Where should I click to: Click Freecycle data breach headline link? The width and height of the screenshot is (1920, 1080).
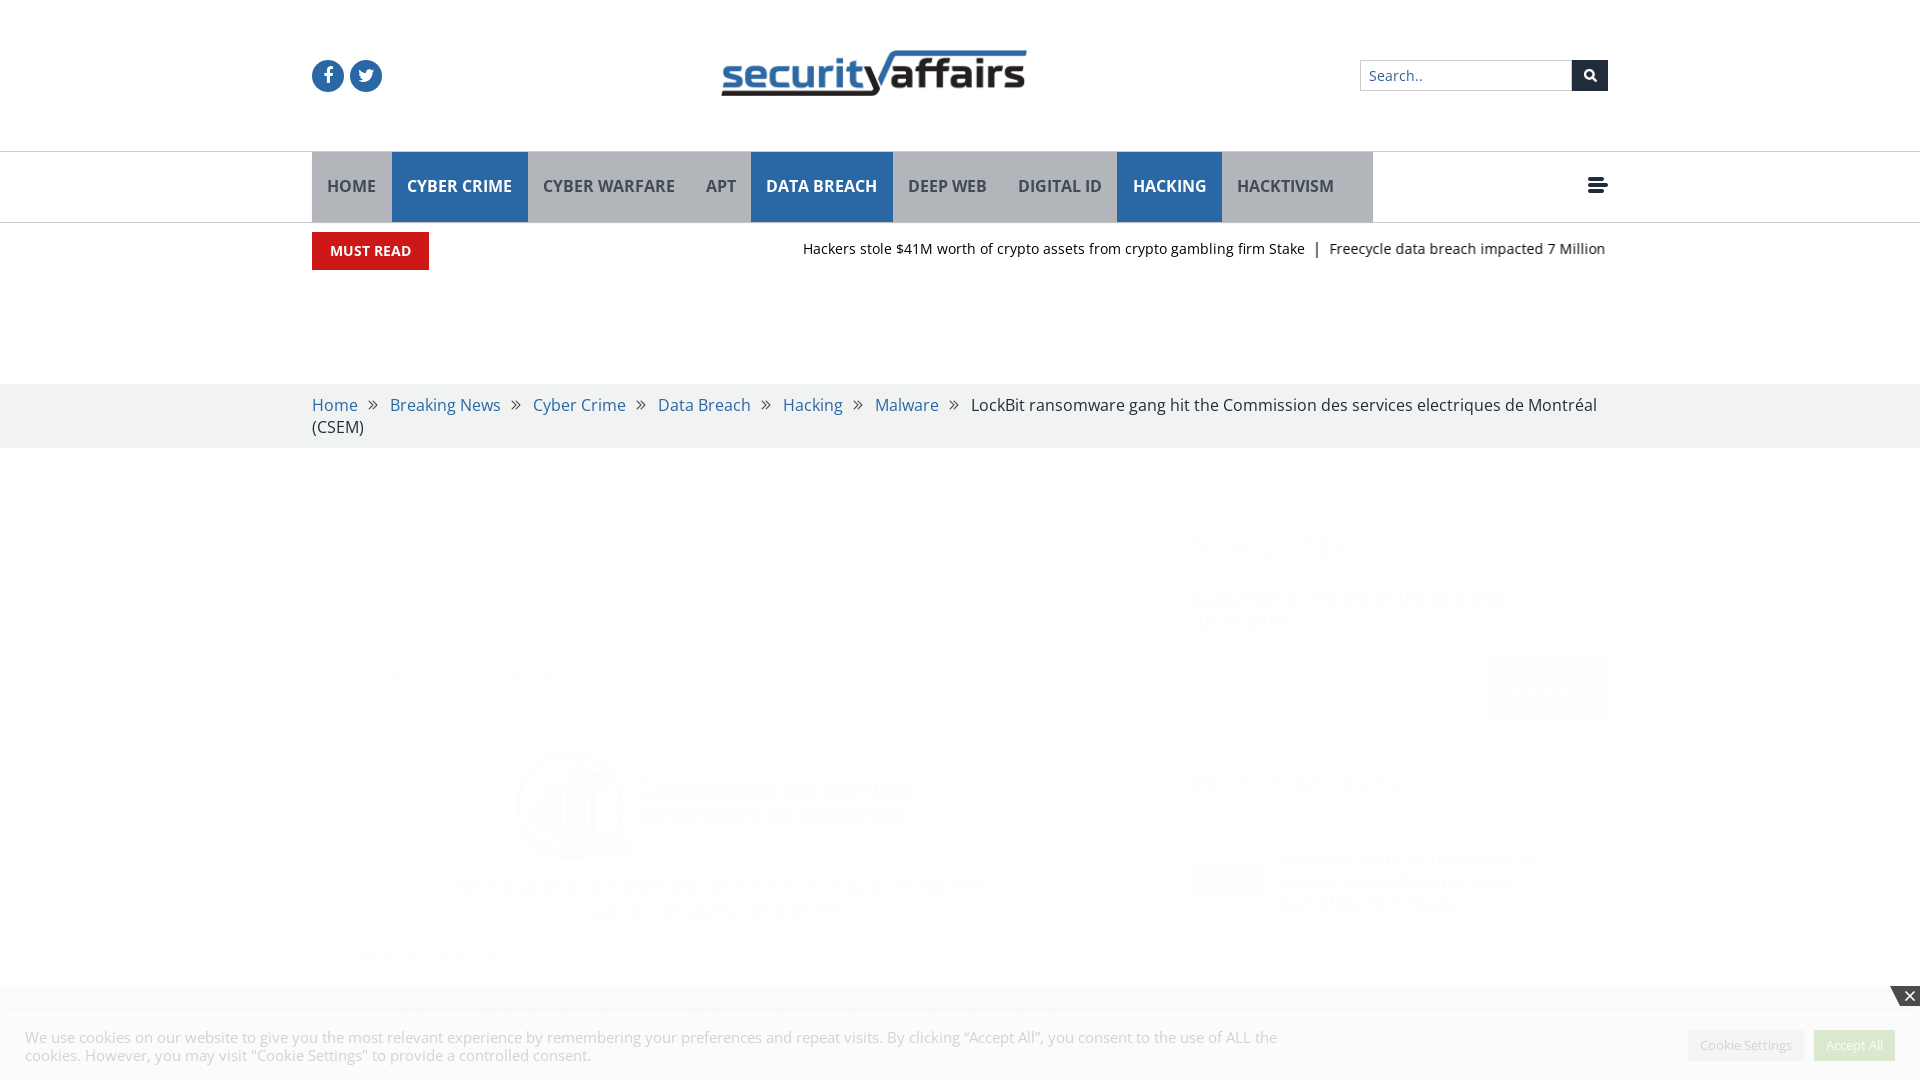(1468, 248)
